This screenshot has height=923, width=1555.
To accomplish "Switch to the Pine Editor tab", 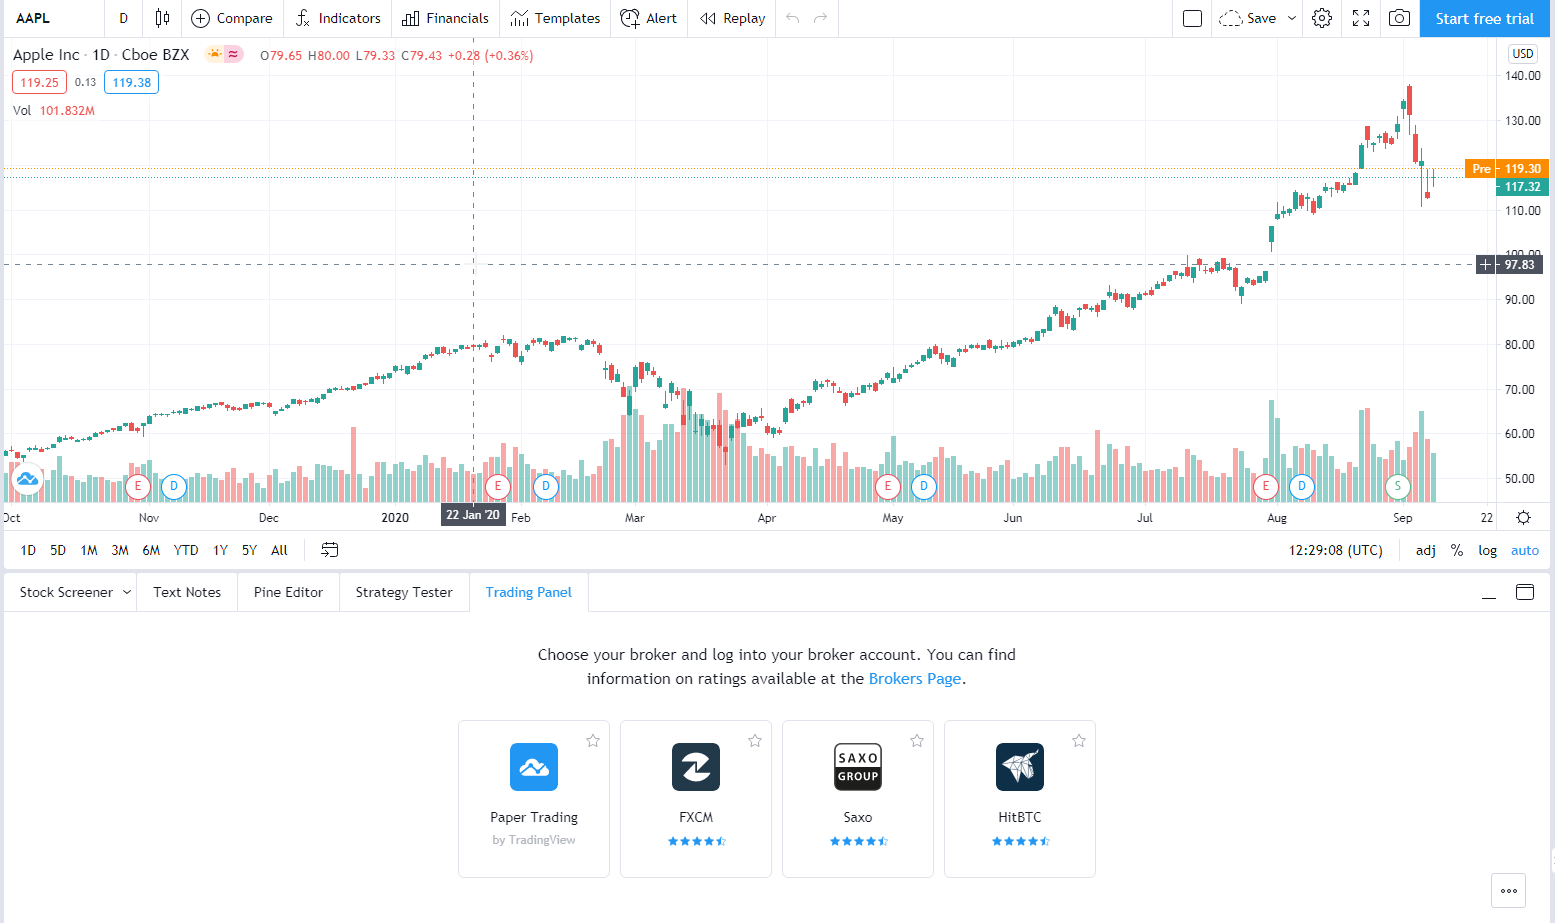I will click(288, 592).
